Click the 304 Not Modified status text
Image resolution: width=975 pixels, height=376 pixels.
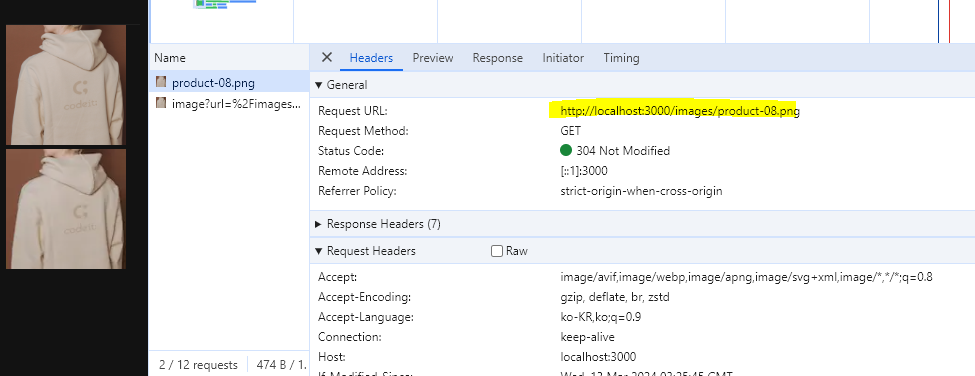(x=623, y=151)
